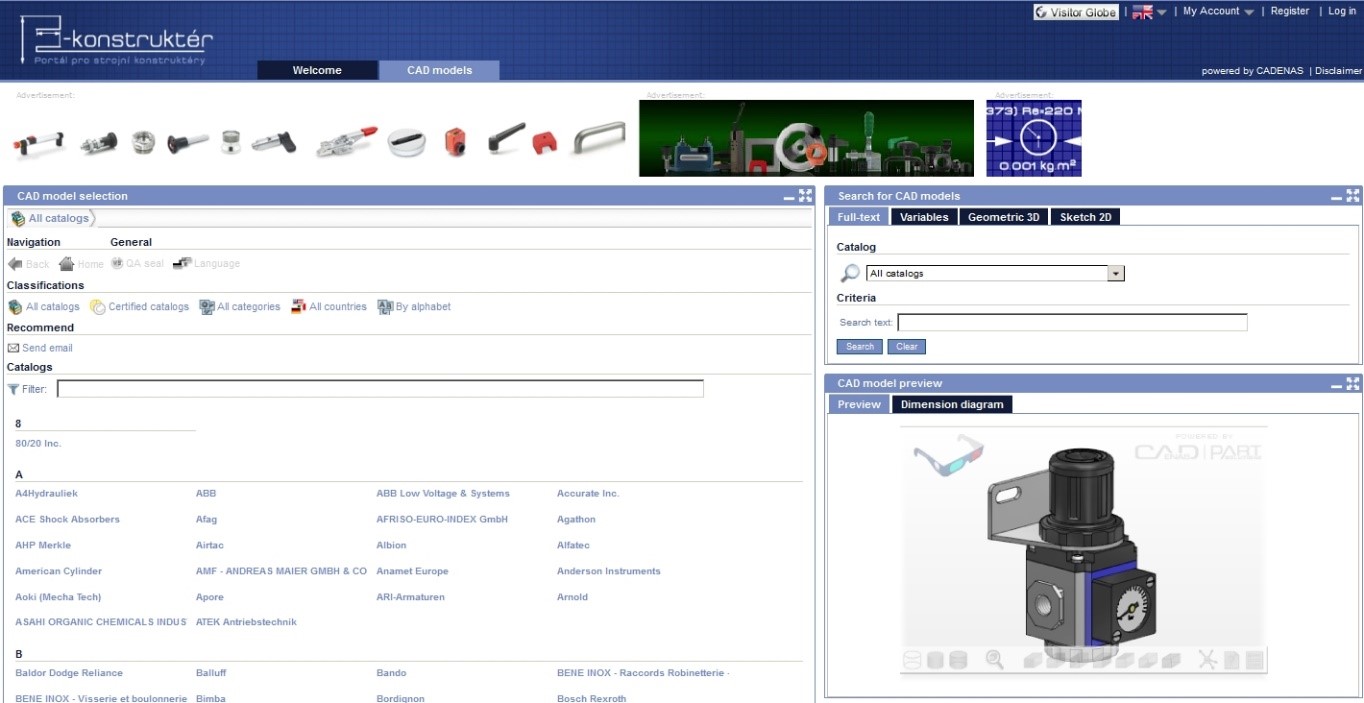Click the green tools advertisement banner
Image resolution: width=1364 pixels, height=703 pixels.
(x=806, y=138)
